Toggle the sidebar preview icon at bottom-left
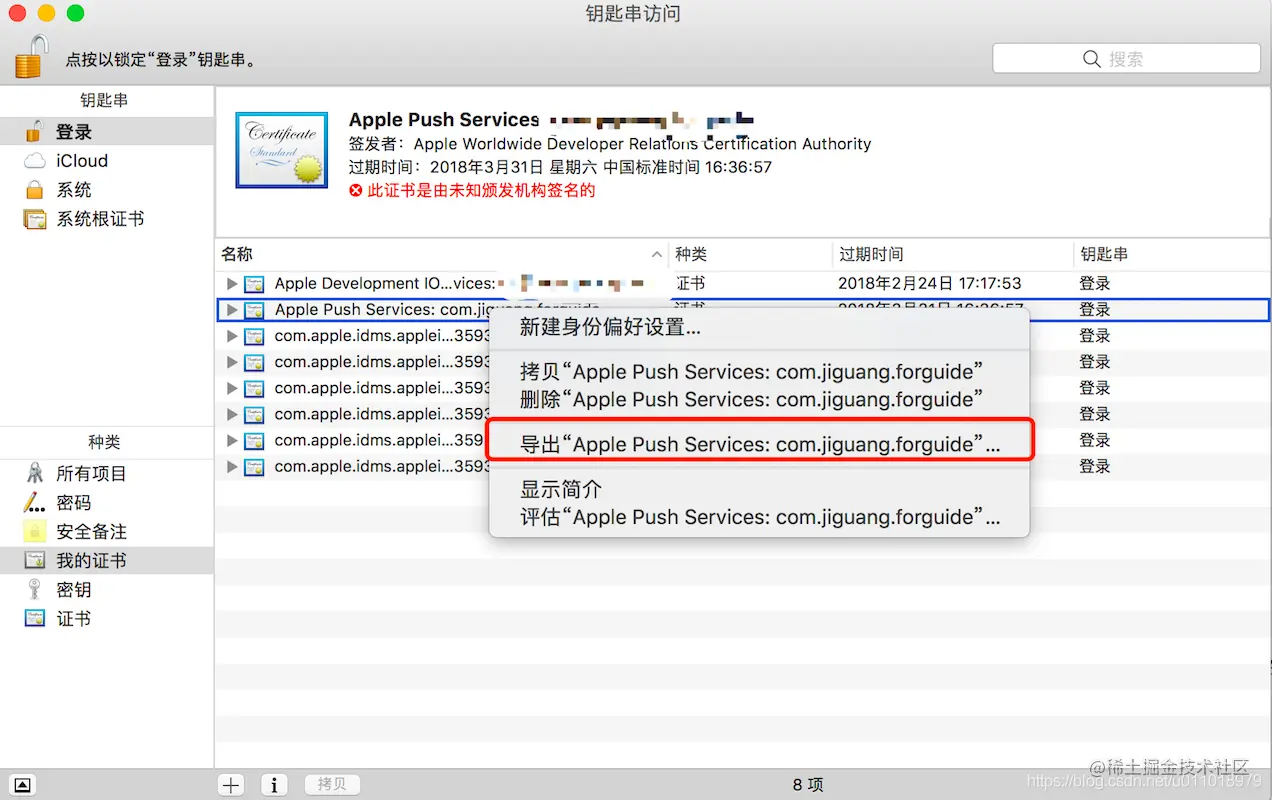This screenshot has width=1272, height=800. coord(23,785)
